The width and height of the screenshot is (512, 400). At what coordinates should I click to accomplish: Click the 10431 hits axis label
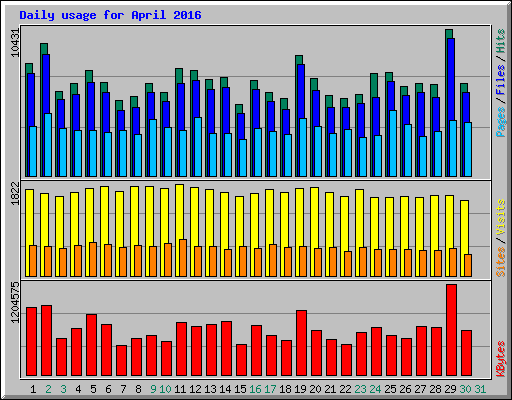(x=15, y=43)
